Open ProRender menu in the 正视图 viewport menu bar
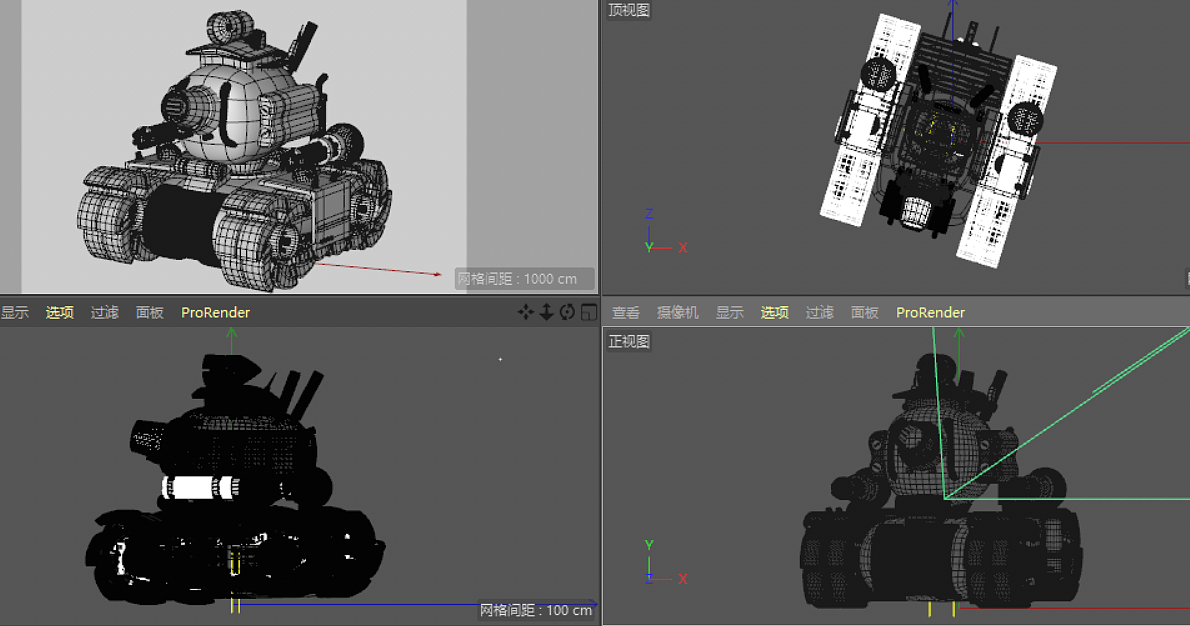 pyautogui.click(x=930, y=313)
